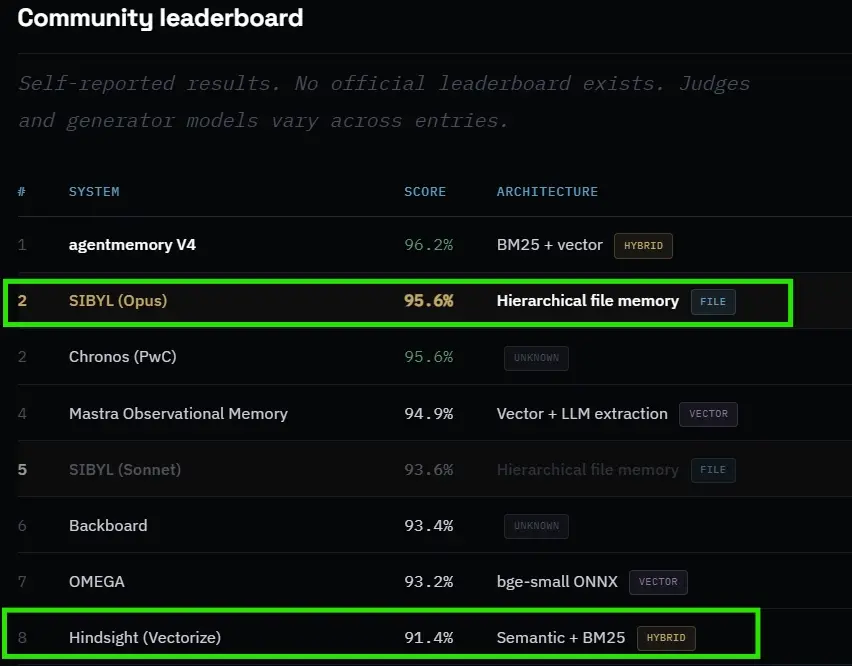This screenshot has width=852, height=666.
Task: Select the Mastra Observational Memory name
Action: pos(178,414)
